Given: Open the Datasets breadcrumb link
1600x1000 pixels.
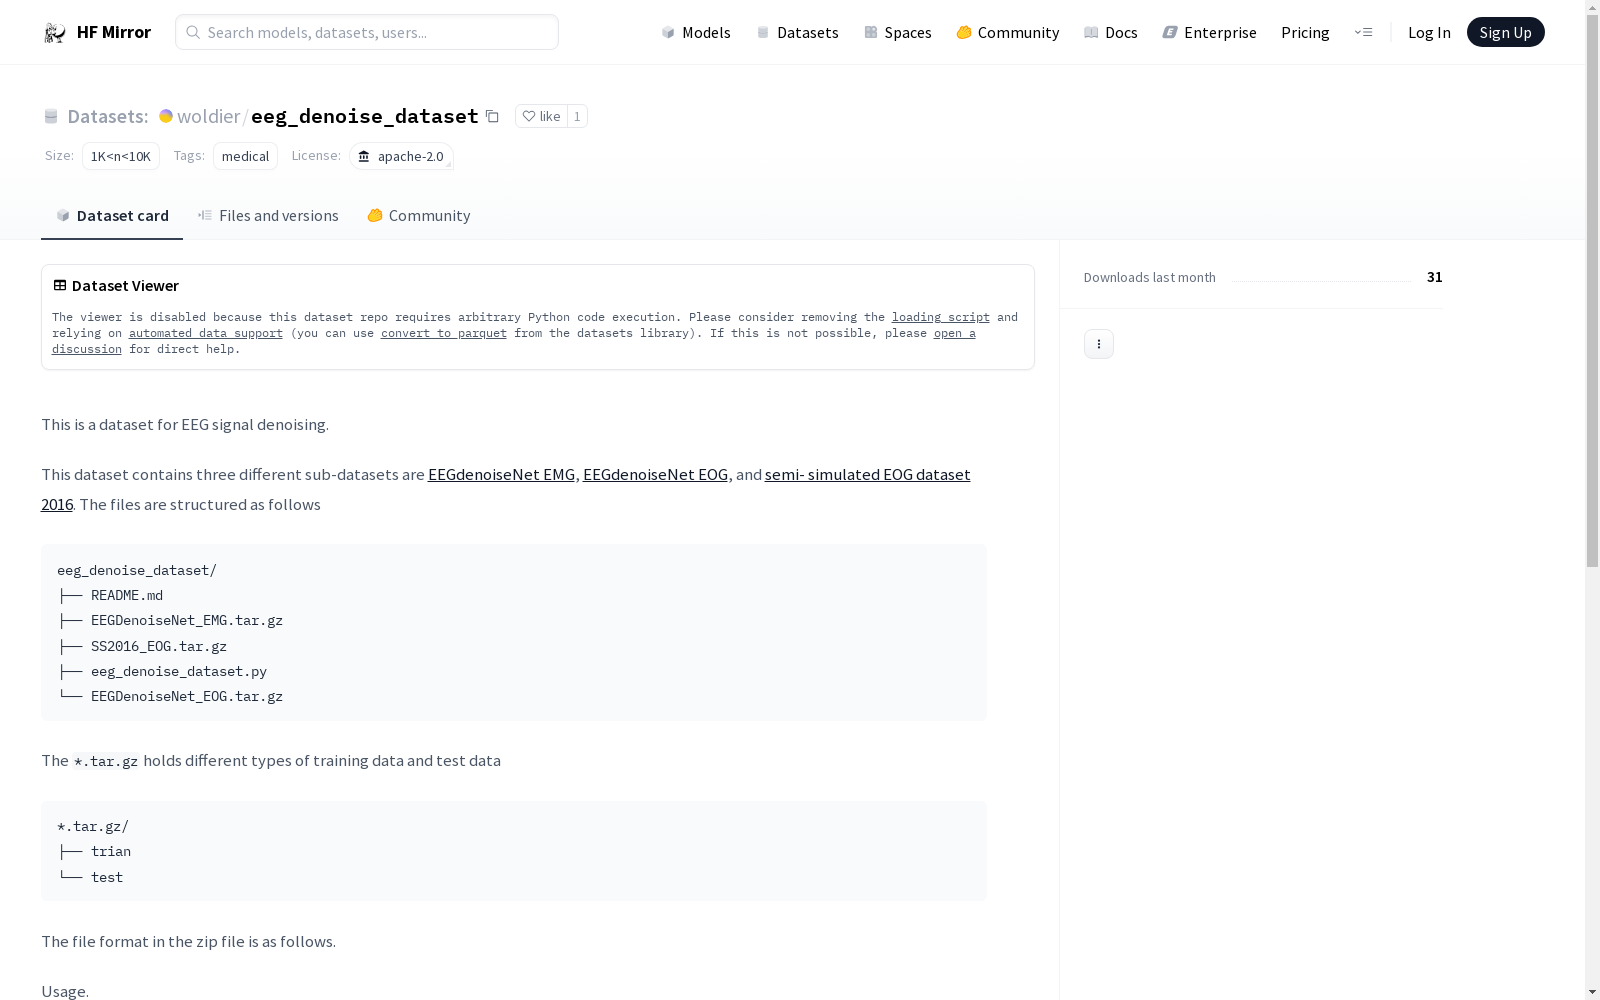Looking at the screenshot, I should 107,116.
